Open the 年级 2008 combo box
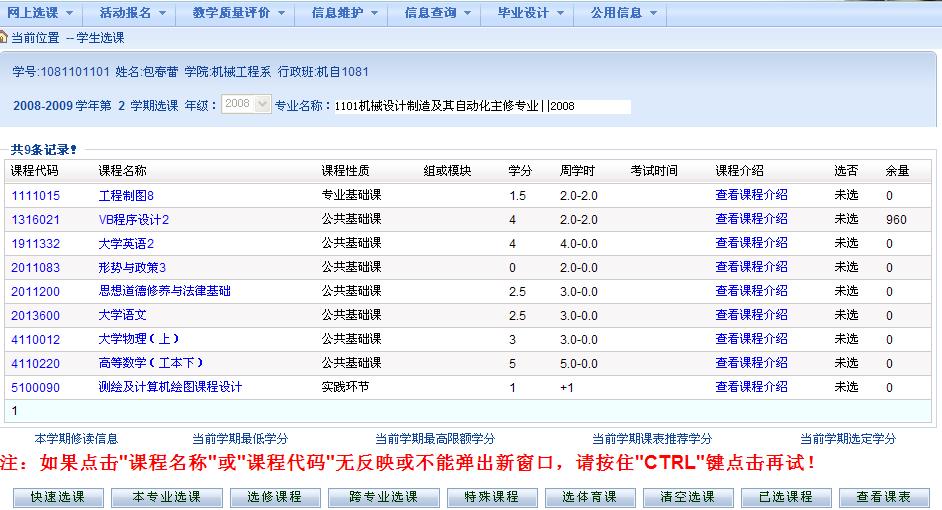The width and height of the screenshot is (942, 510). click(x=246, y=105)
